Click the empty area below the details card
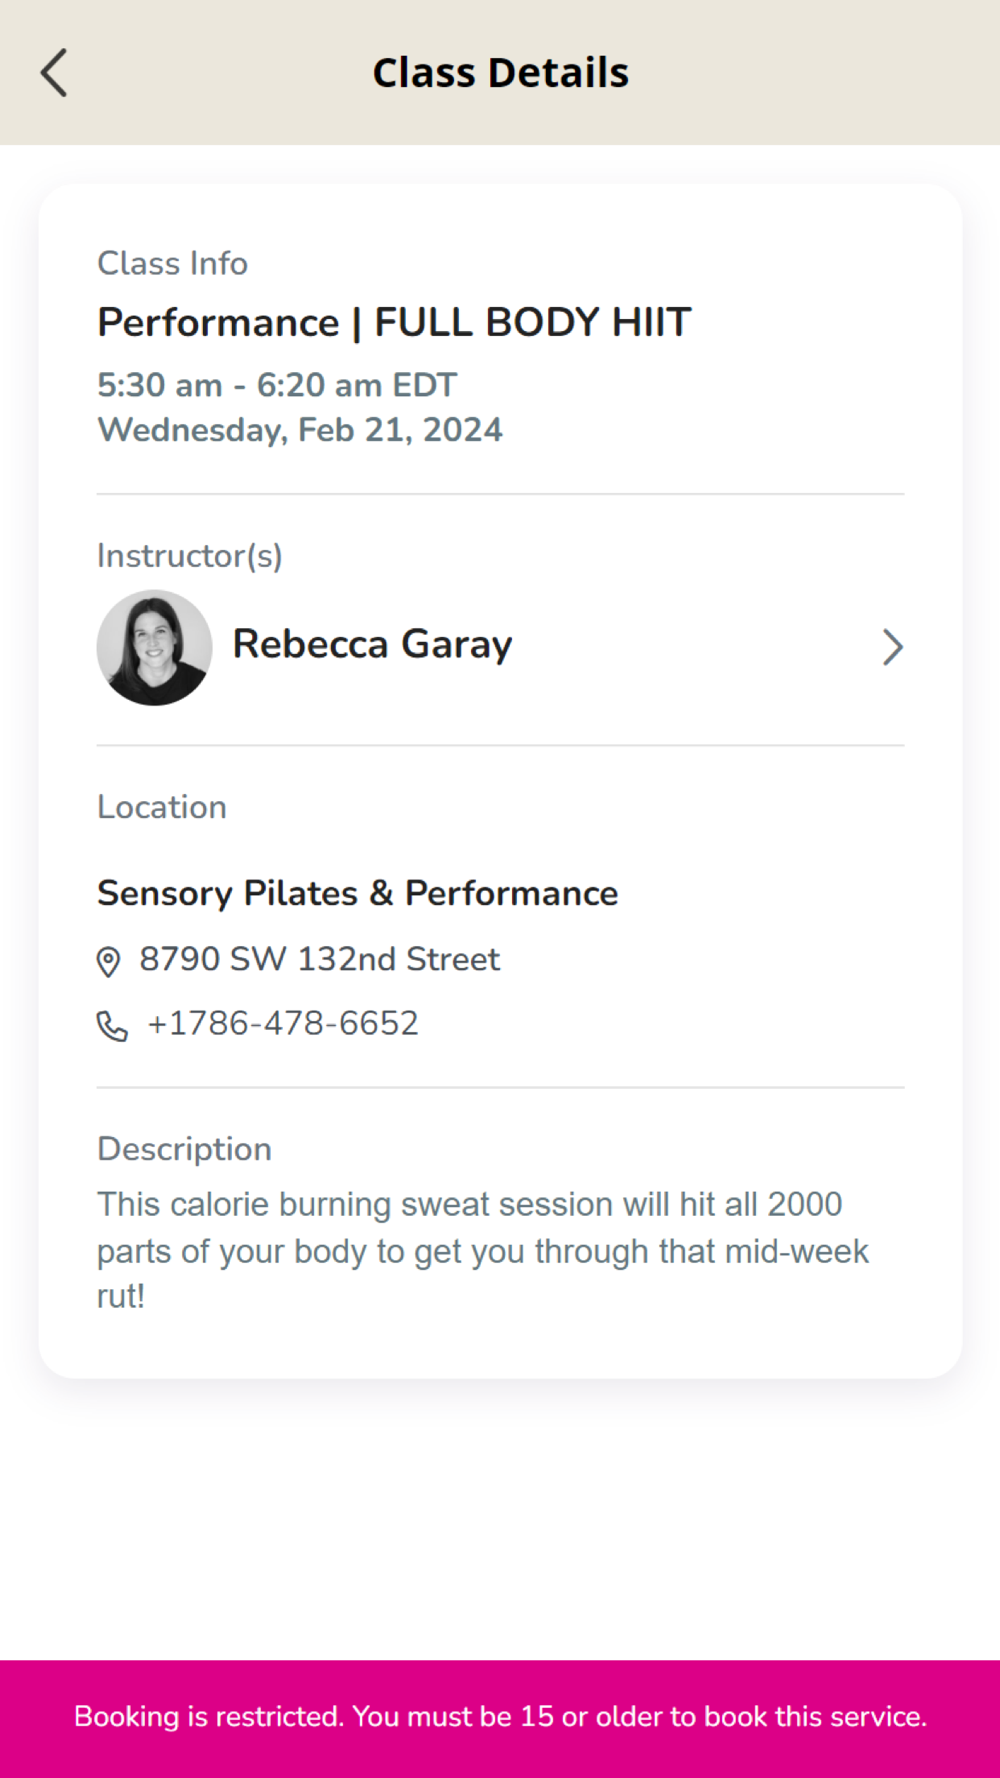This screenshot has width=1000, height=1778. pos(500,1520)
